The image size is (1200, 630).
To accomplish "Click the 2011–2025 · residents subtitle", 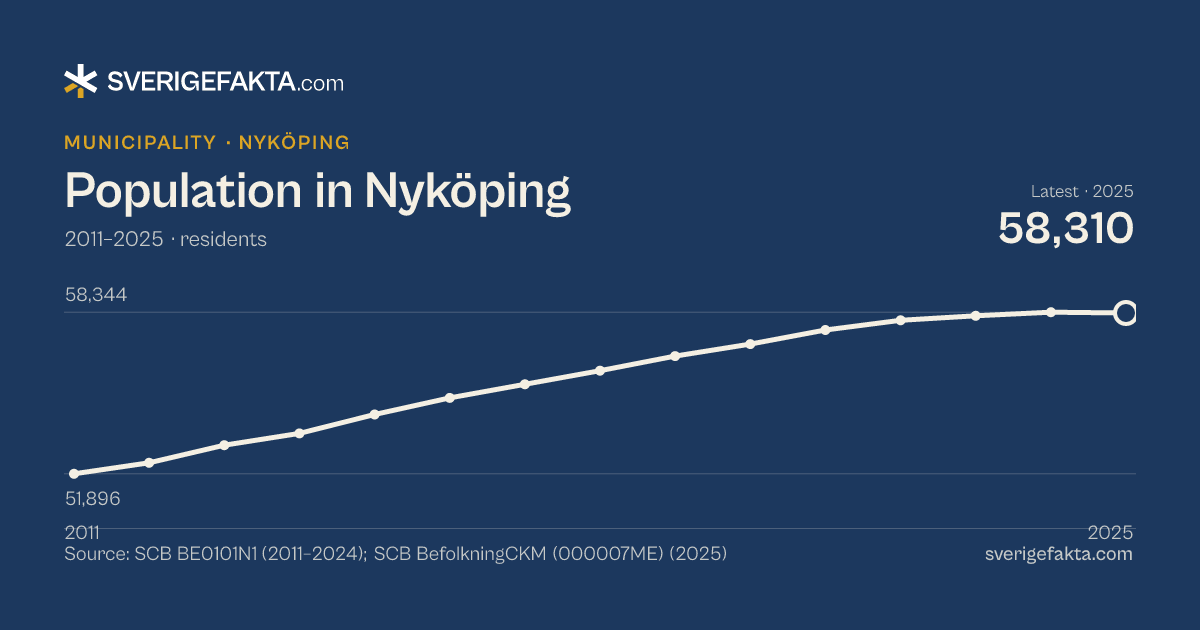I will [x=165, y=240].
